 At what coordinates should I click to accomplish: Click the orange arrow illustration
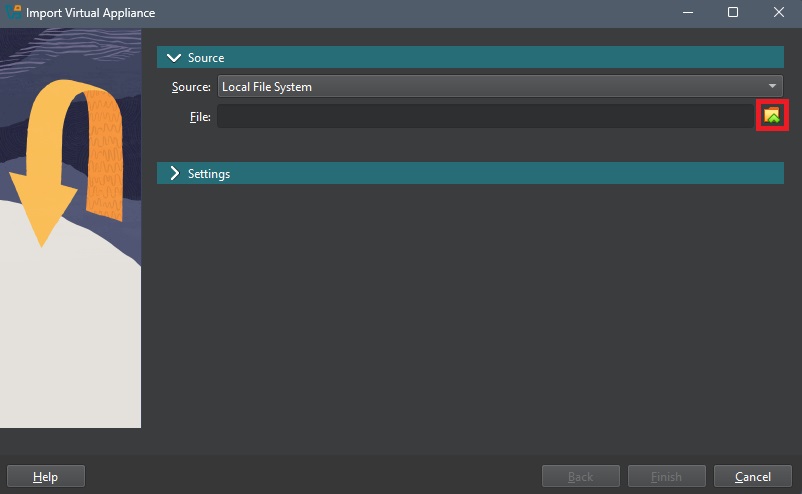tap(45, 160)
